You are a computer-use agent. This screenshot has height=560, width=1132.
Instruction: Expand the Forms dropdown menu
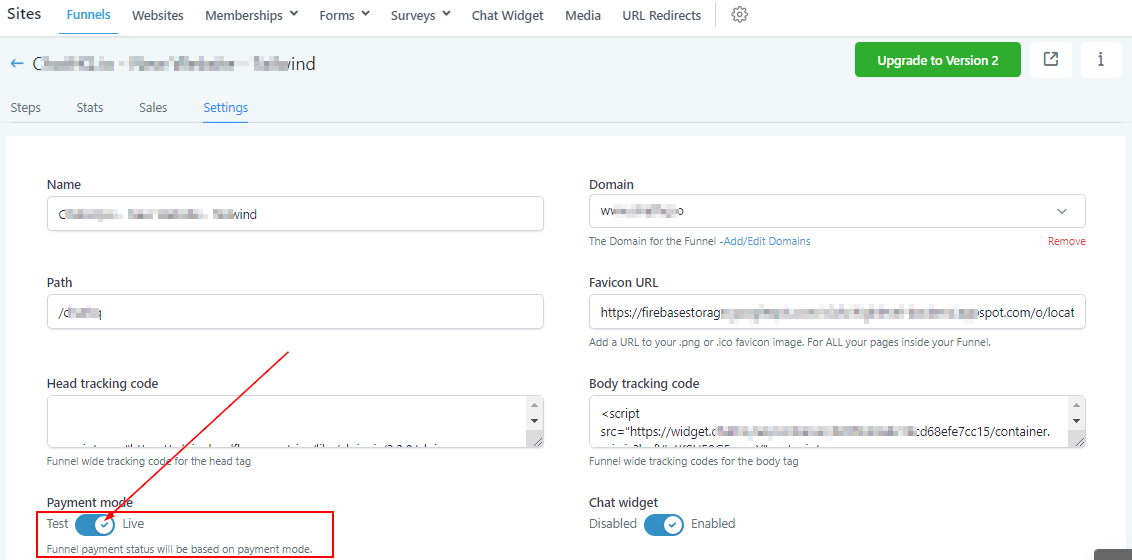[x=344, y=16]
